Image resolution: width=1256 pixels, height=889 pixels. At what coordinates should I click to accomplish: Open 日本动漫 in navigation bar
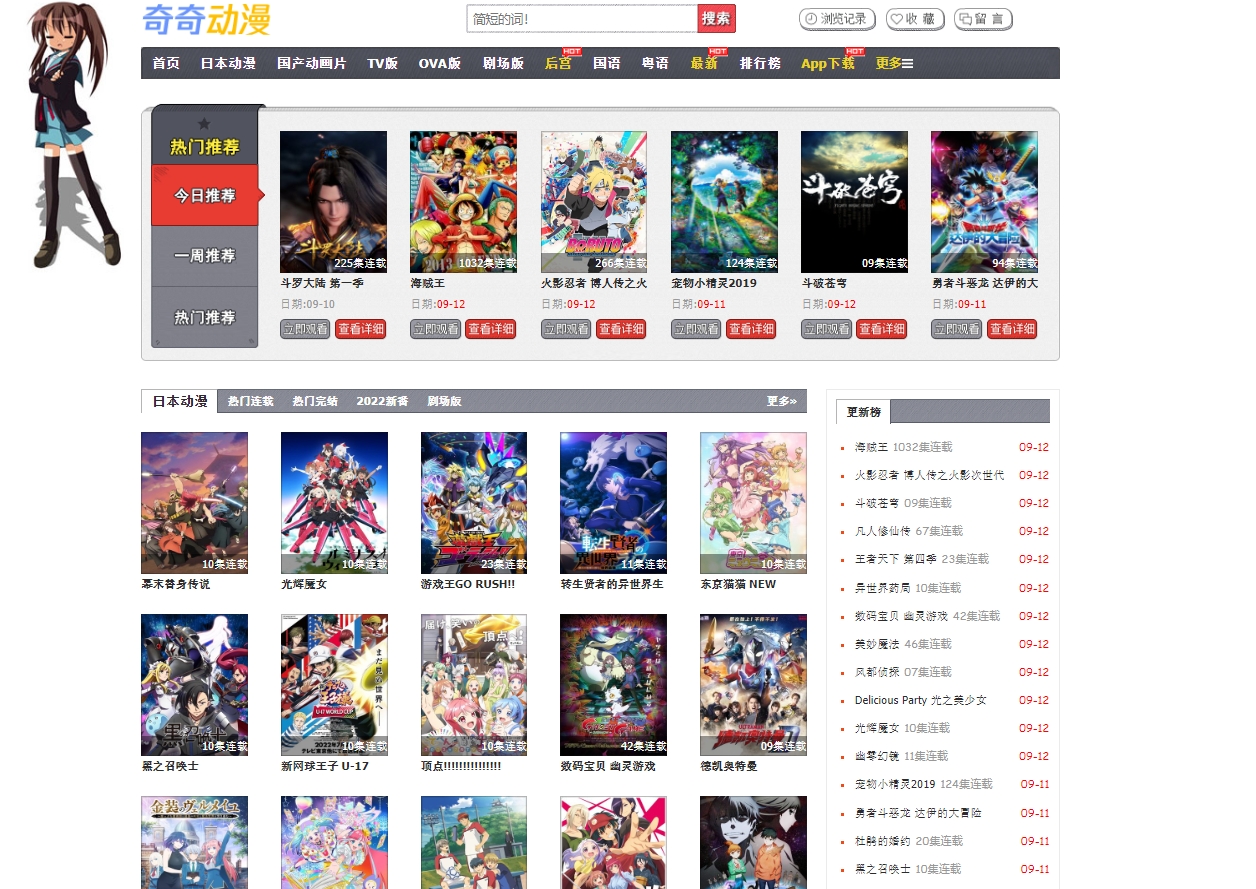click(228, 63)
